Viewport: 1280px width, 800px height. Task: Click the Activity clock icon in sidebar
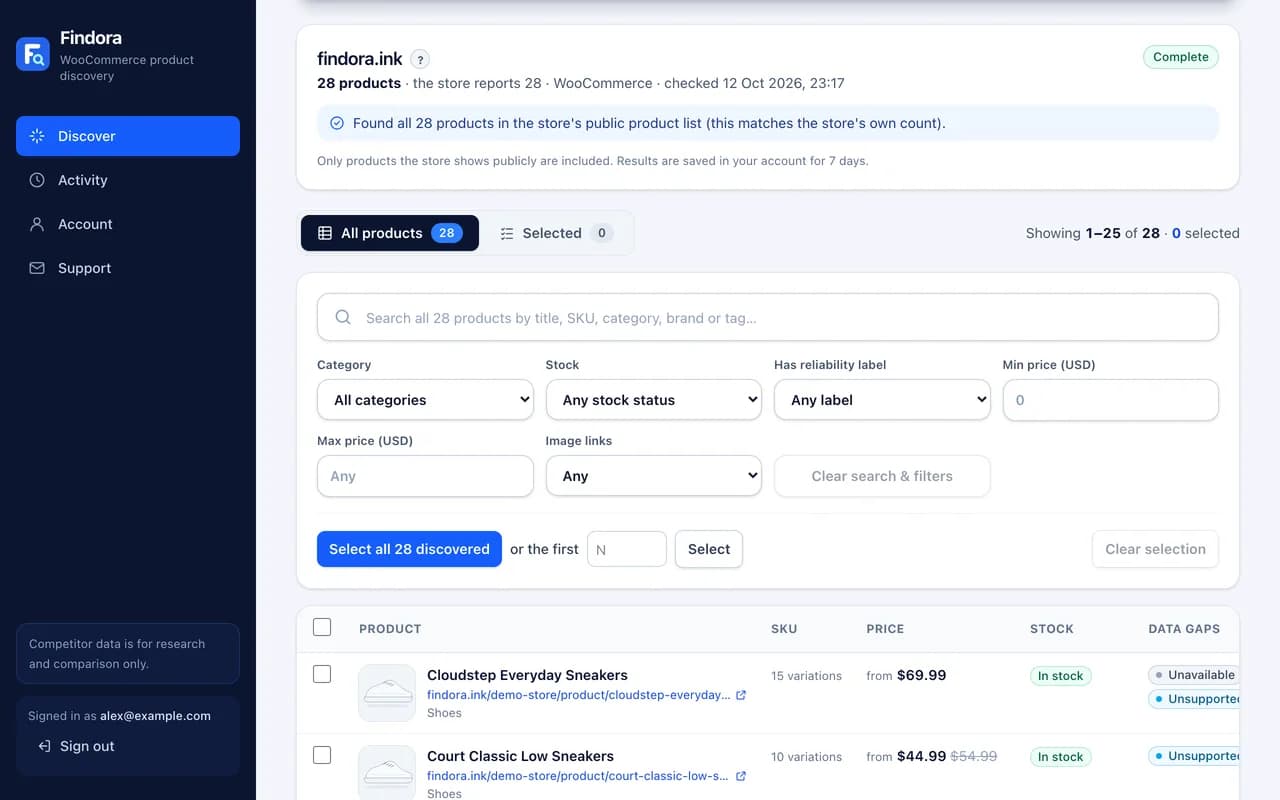[x=37, y=180]
